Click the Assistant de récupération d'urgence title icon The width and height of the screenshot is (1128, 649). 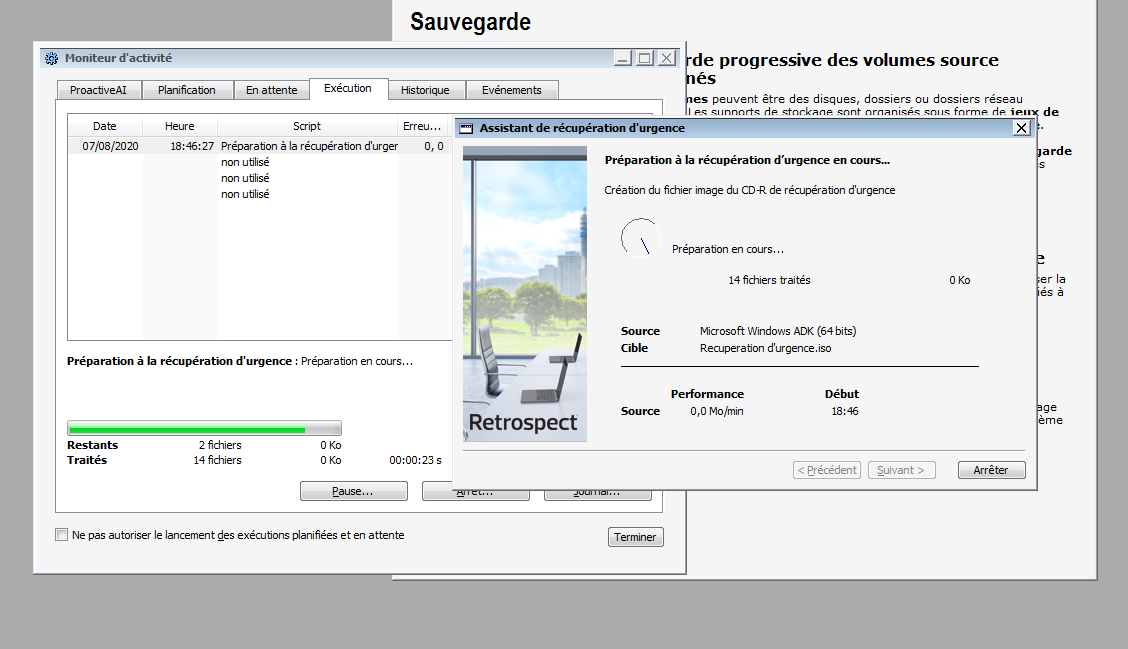(x=466, y=128)
